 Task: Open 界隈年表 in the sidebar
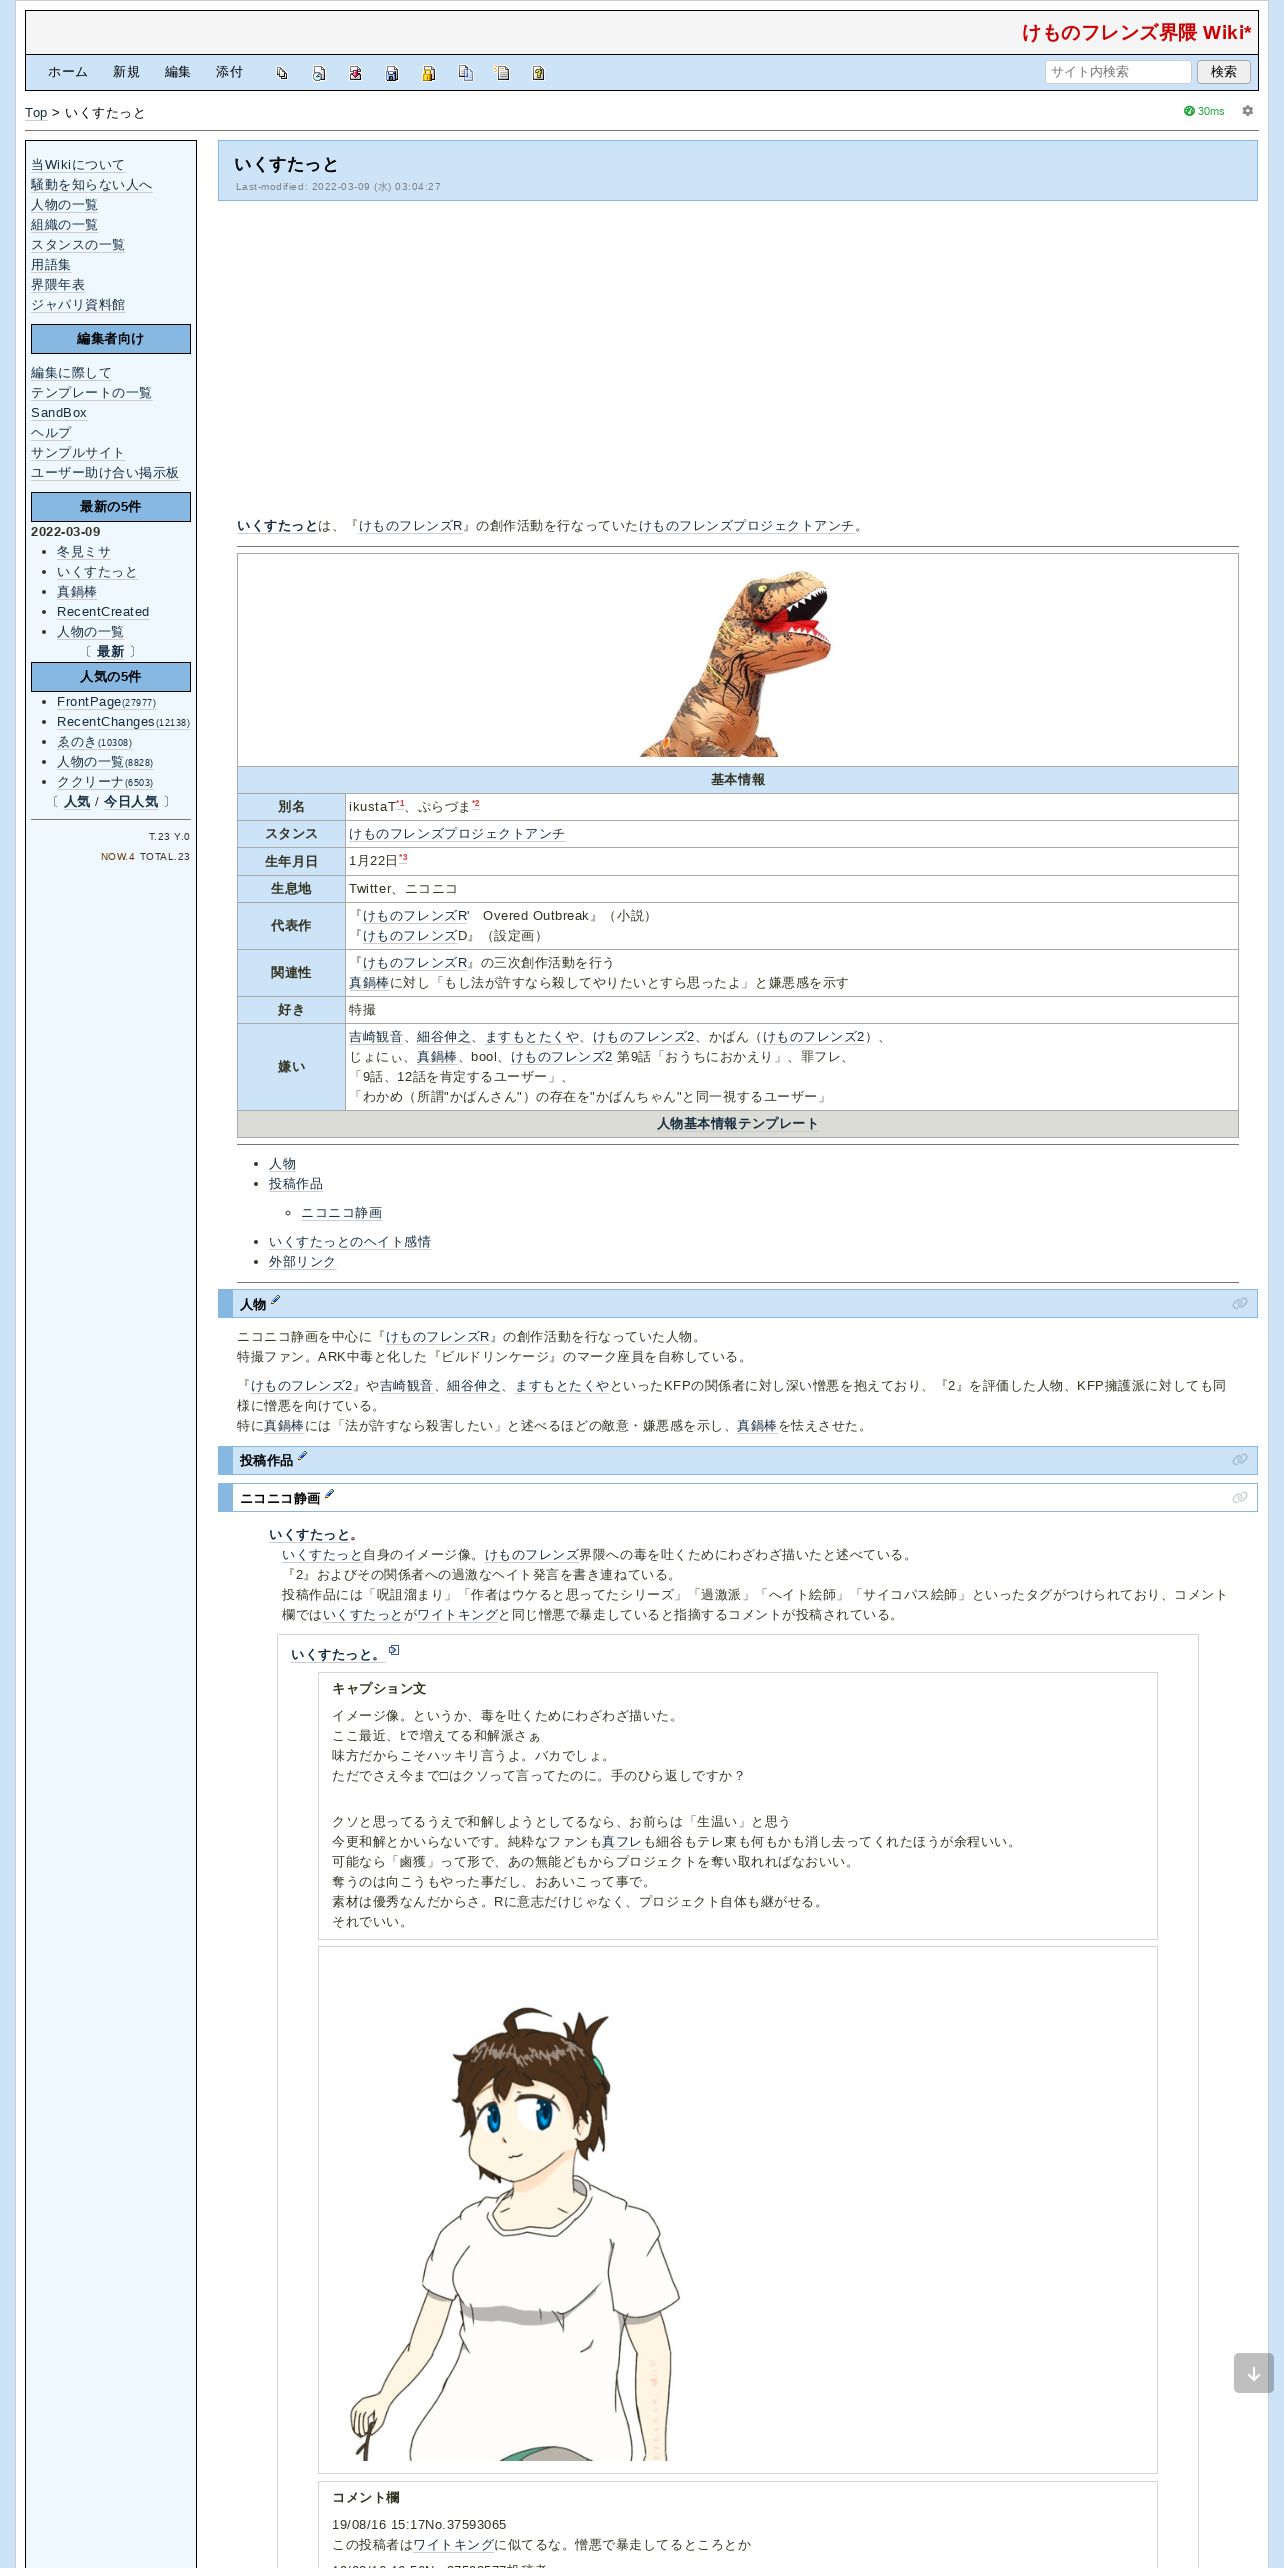[x=58, y=285]
